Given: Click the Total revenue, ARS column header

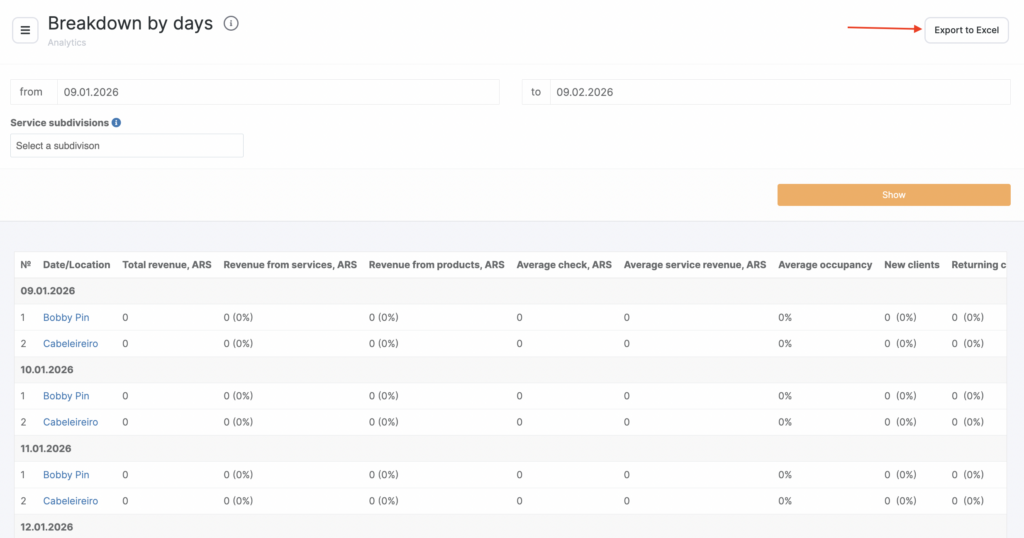Looking at the screenshot, I should 166,265.
